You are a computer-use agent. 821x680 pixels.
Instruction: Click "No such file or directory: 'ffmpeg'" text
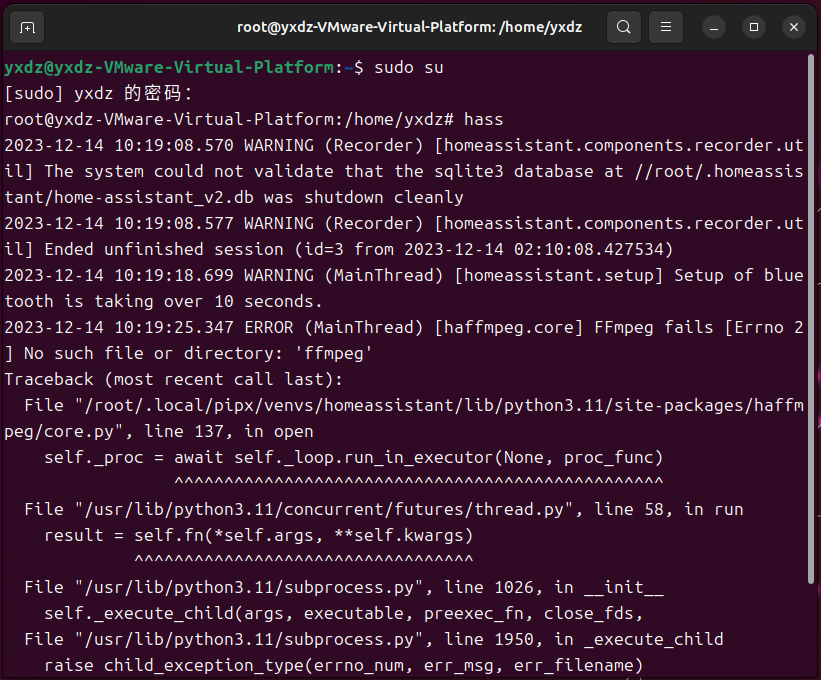198,353
